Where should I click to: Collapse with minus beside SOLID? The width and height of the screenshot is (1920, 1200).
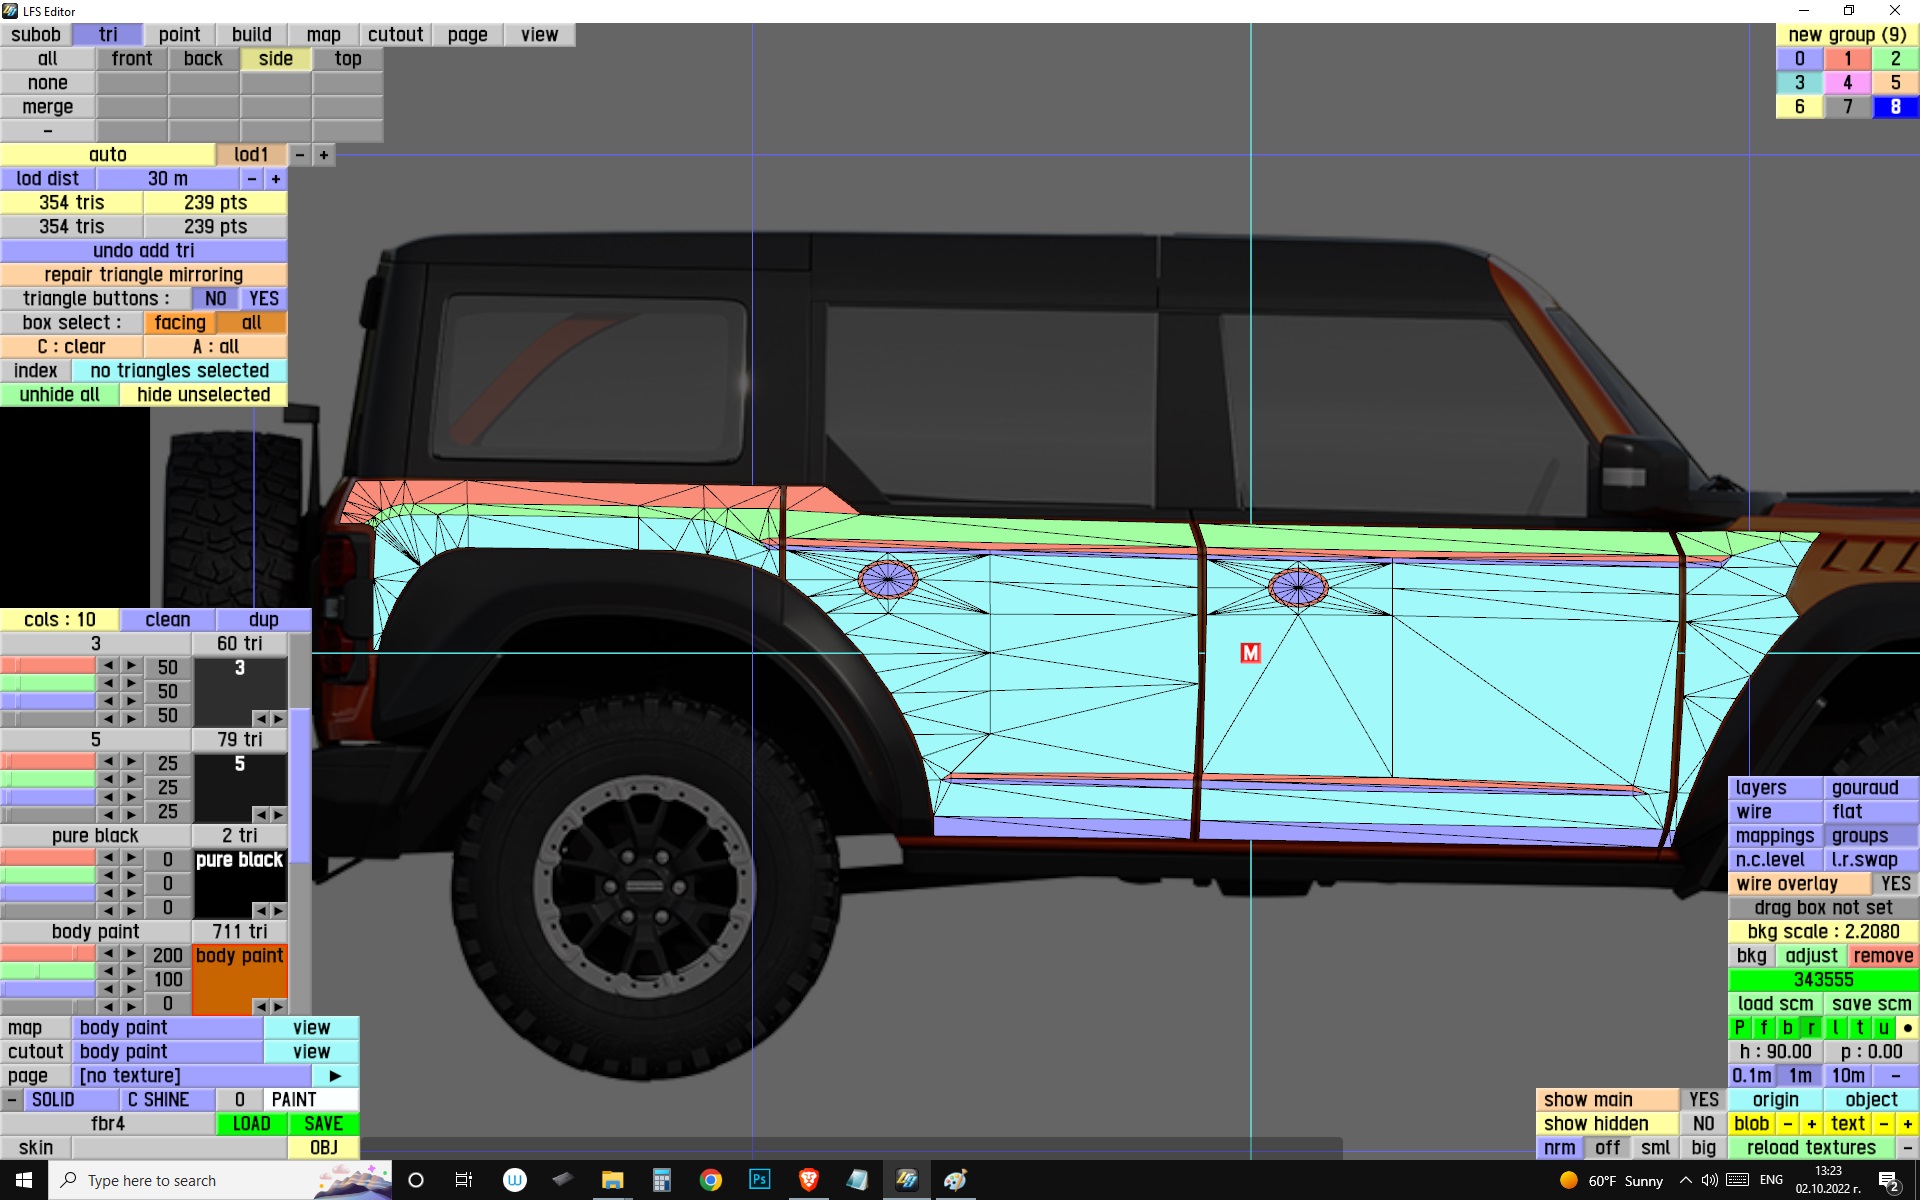(11, 1100)
